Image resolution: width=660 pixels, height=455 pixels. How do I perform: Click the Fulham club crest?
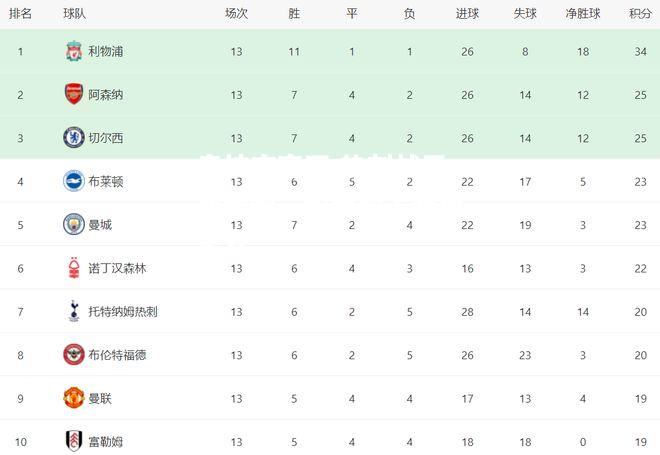pos(74,441)
